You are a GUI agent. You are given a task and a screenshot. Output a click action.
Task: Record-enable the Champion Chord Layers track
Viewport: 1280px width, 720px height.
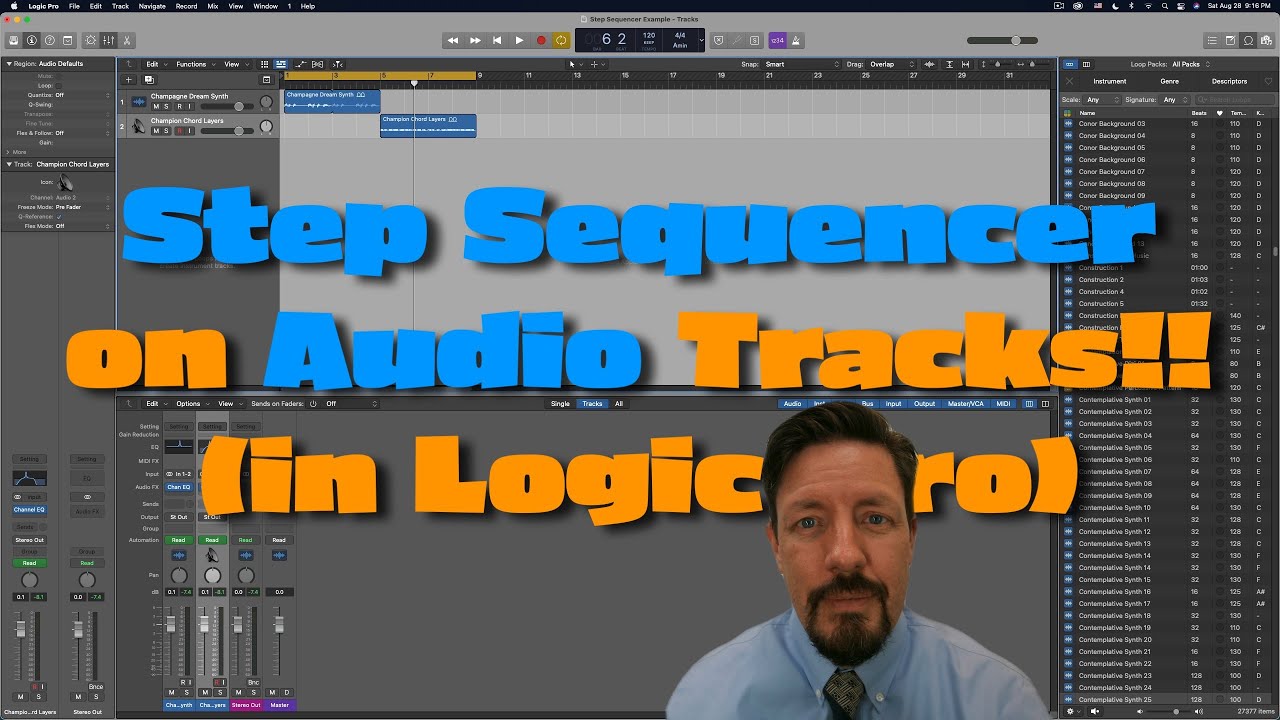tap(178, 130)
